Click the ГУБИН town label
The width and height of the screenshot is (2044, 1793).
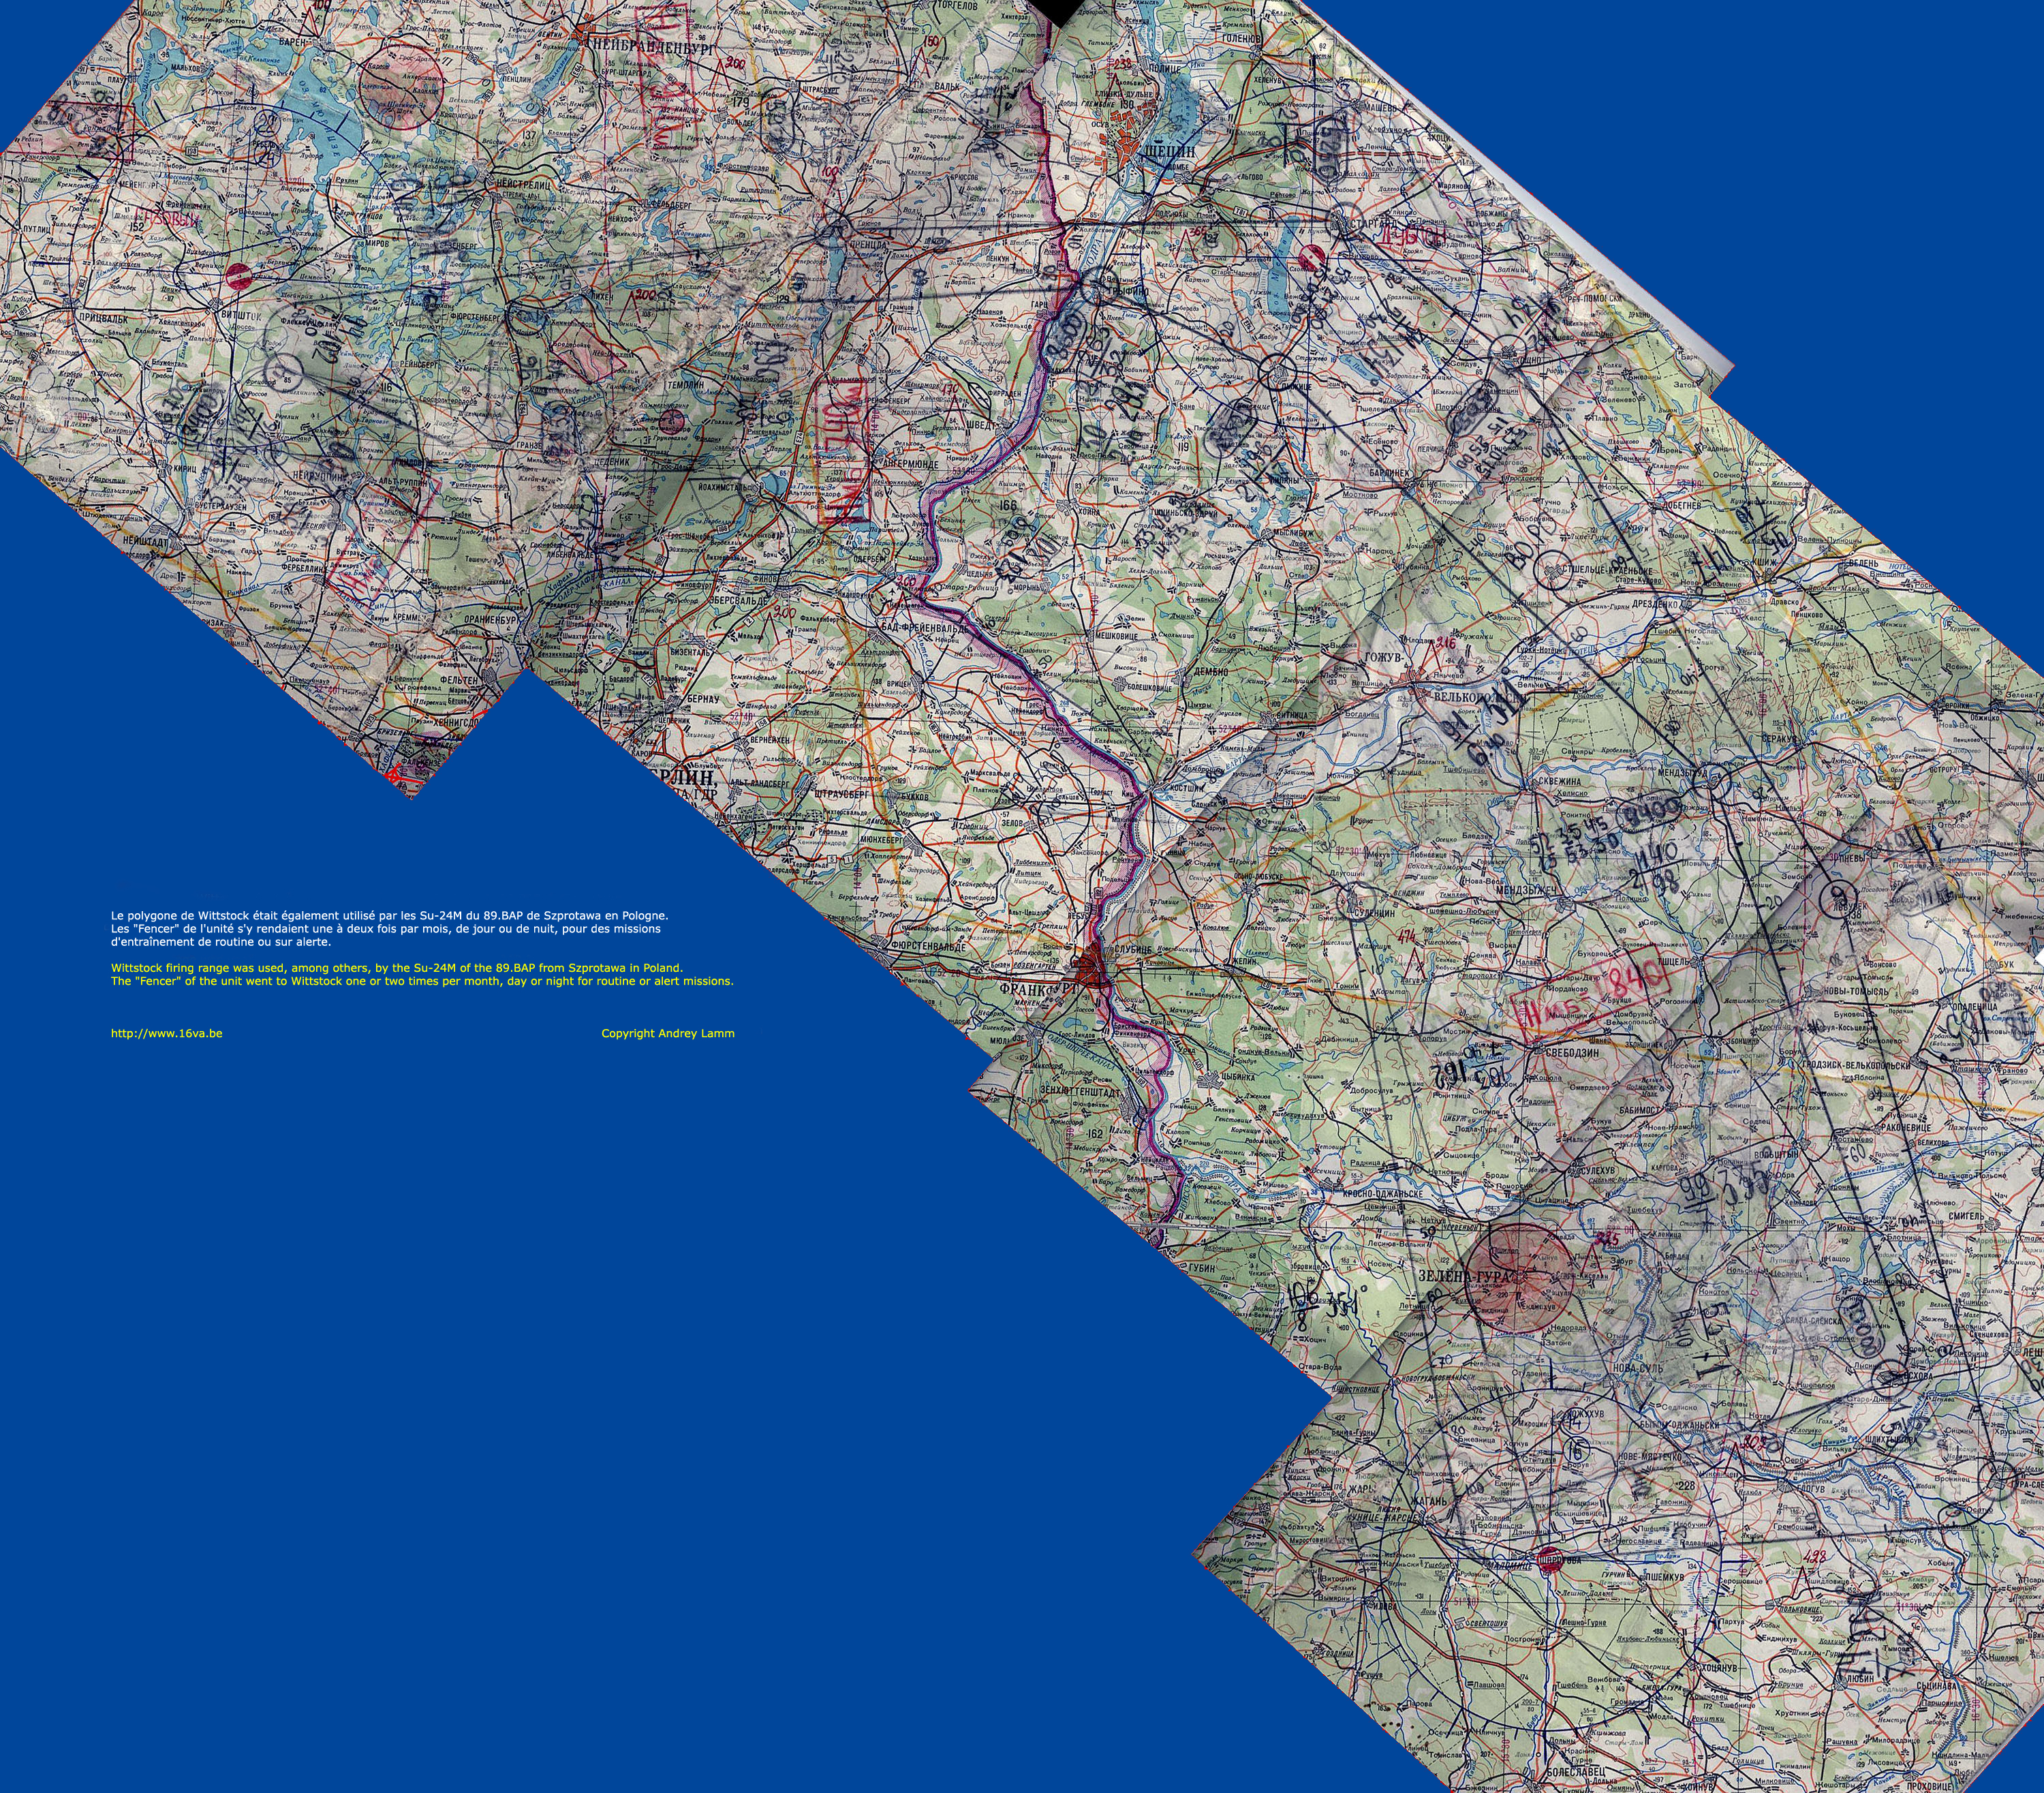[1202, 1268]
